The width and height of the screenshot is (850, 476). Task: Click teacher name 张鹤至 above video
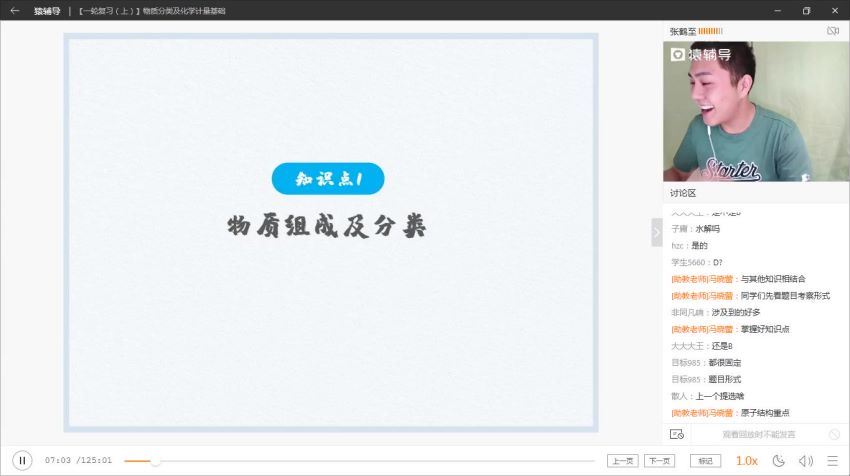pyautogui.click(x=682, y=31)
